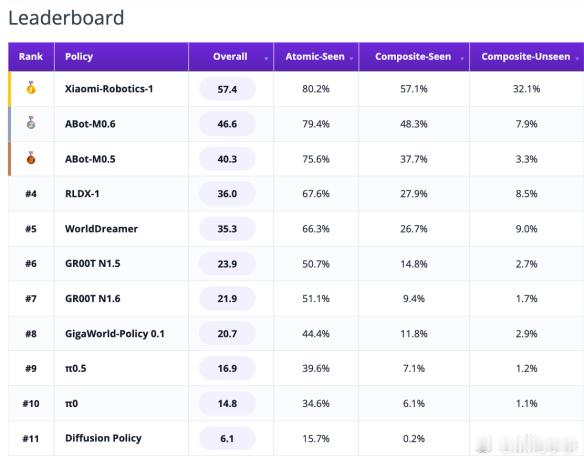
Task: Click the 32.1% Composite-Unseen value
Action: point(526,89)
